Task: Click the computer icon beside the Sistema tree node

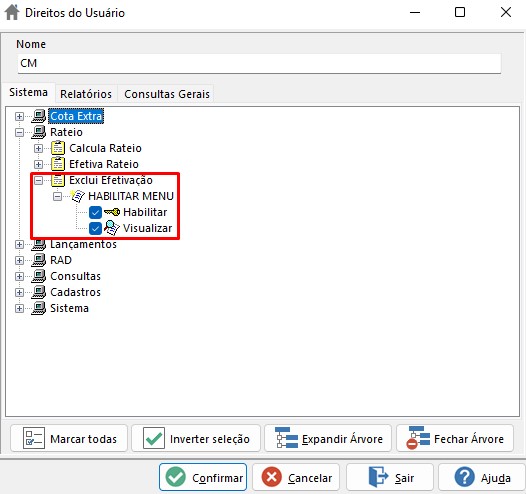Action: coord(39,308)
